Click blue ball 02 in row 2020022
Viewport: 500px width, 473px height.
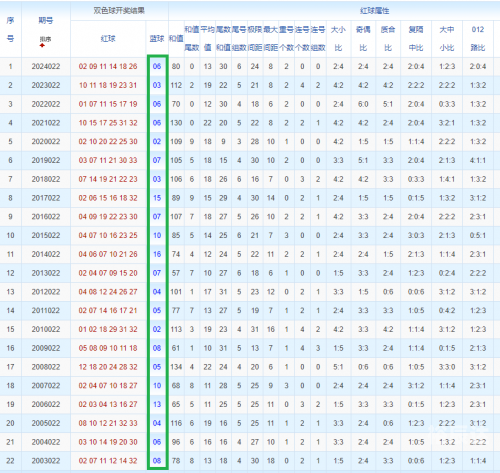(157, 142)
